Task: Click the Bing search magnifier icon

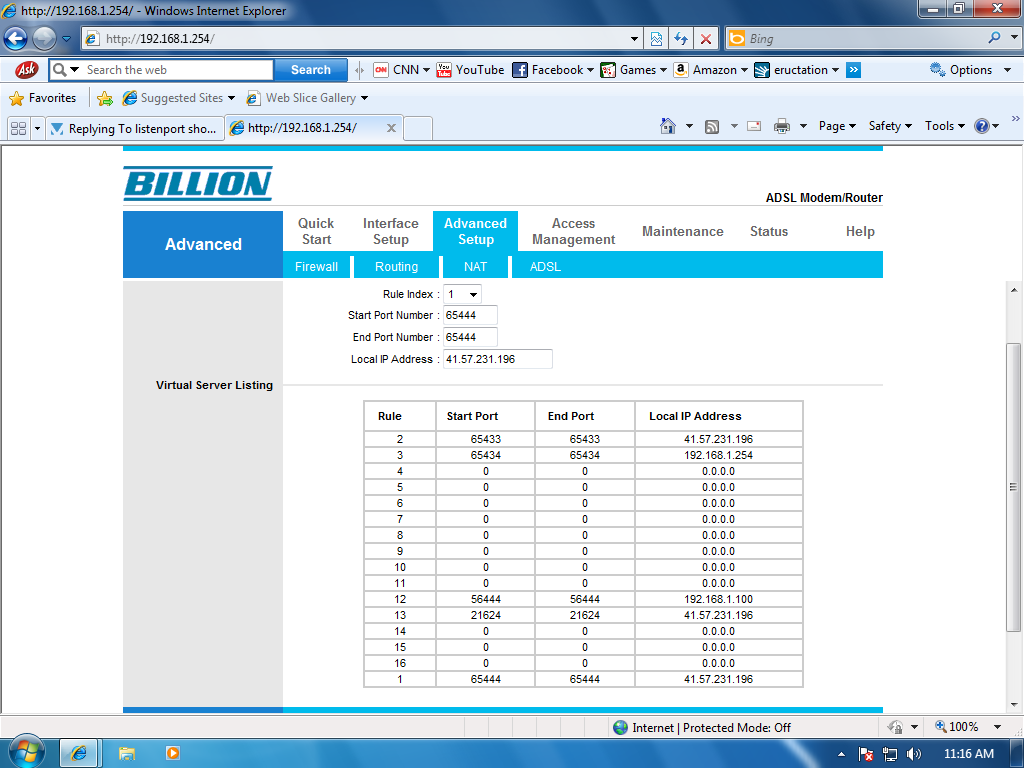Action: tap(994, 38)
